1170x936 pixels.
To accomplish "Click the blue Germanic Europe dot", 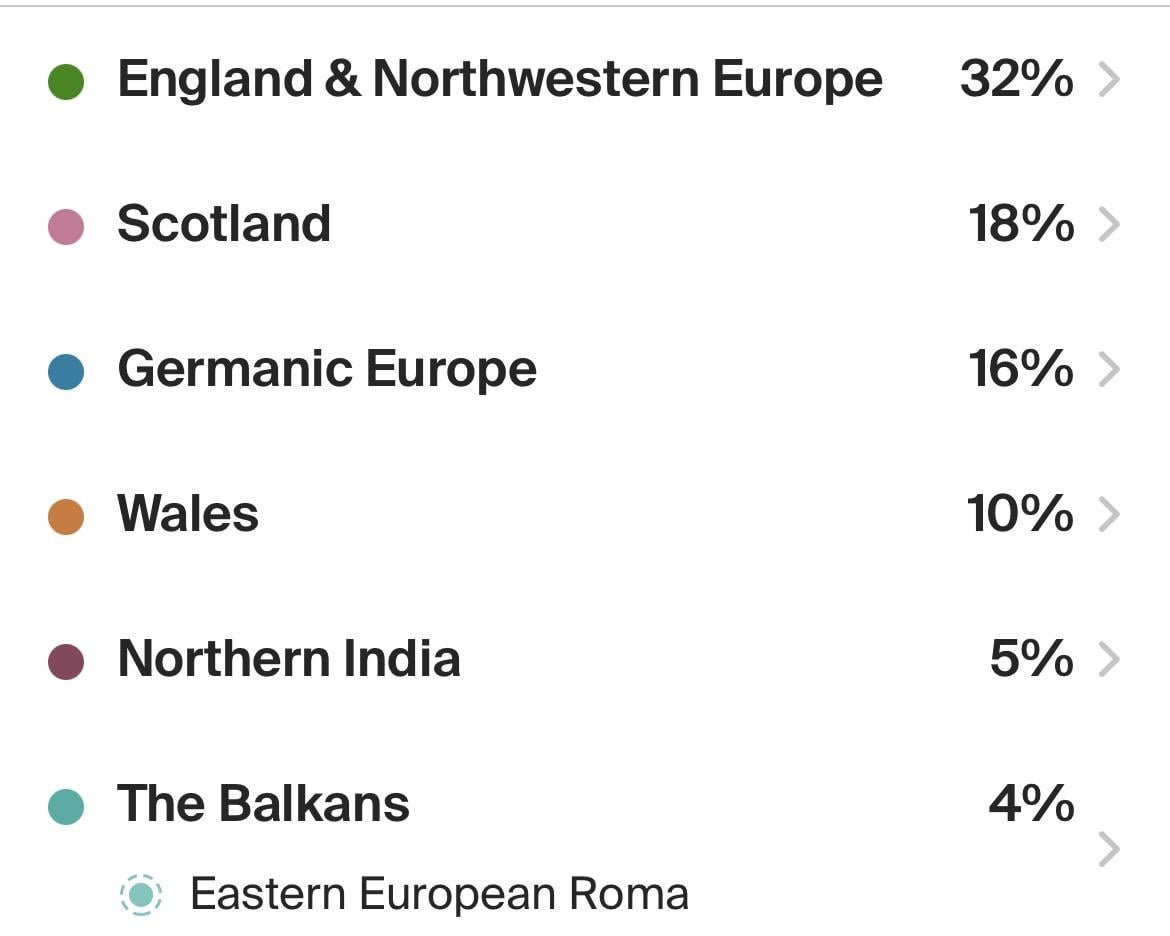I will tap(66, 368).
